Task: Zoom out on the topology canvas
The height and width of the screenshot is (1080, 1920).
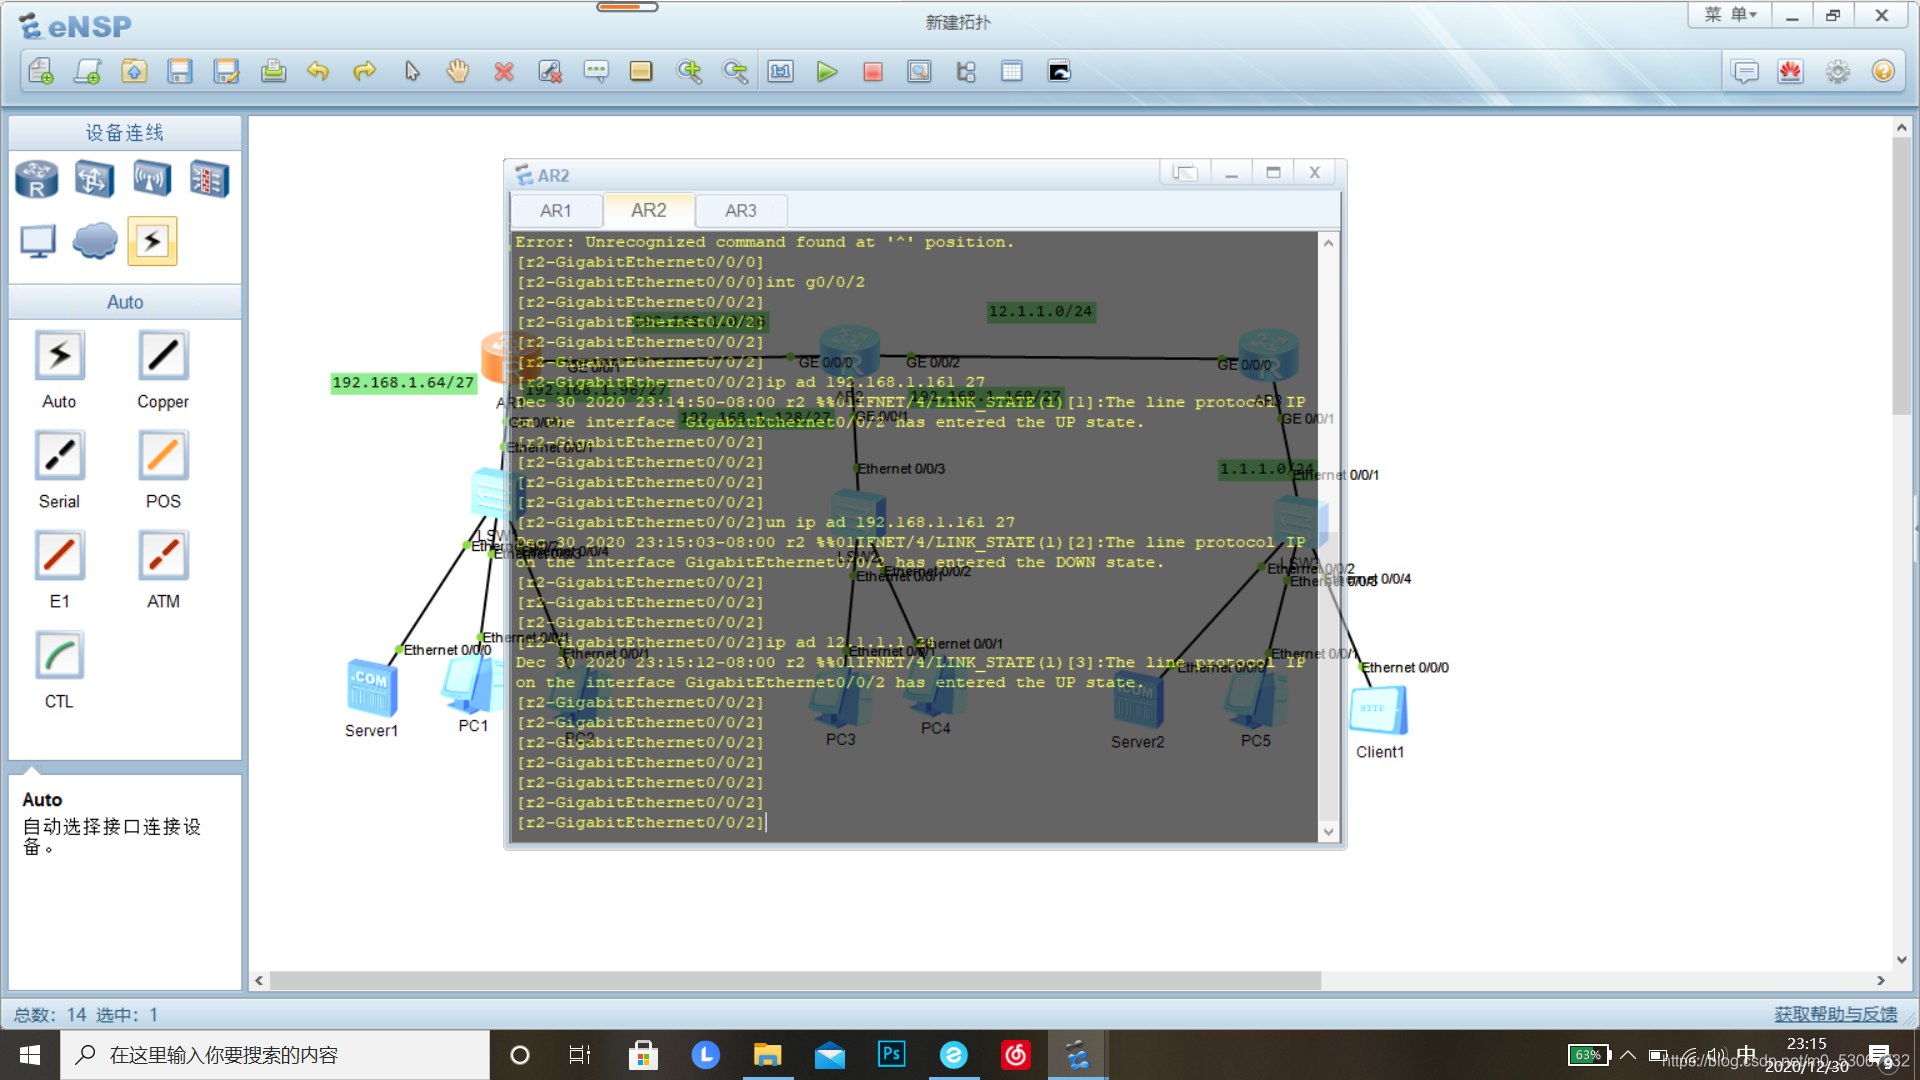Action: click(x=735, y=71)
